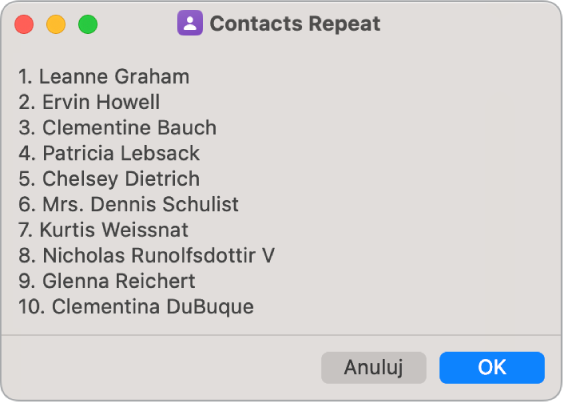Click the purple Contacts app icon in title

(190, 23)
